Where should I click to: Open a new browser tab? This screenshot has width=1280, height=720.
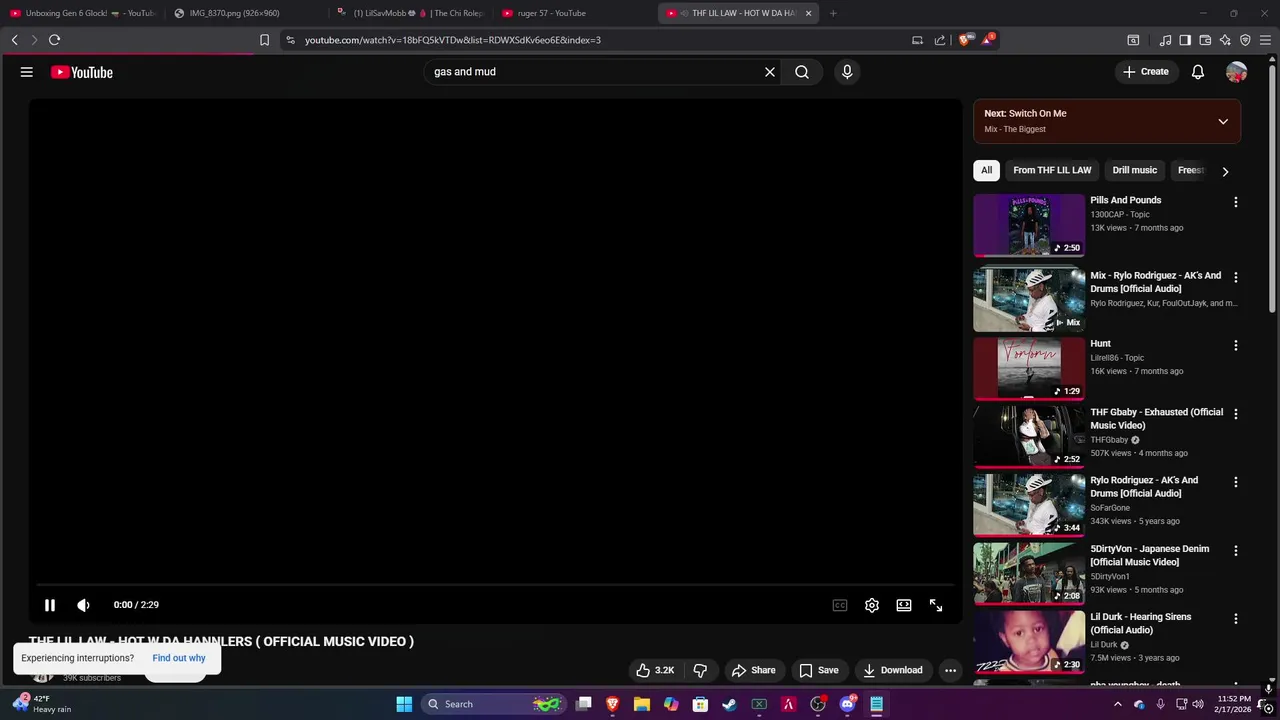click(833, 13)
